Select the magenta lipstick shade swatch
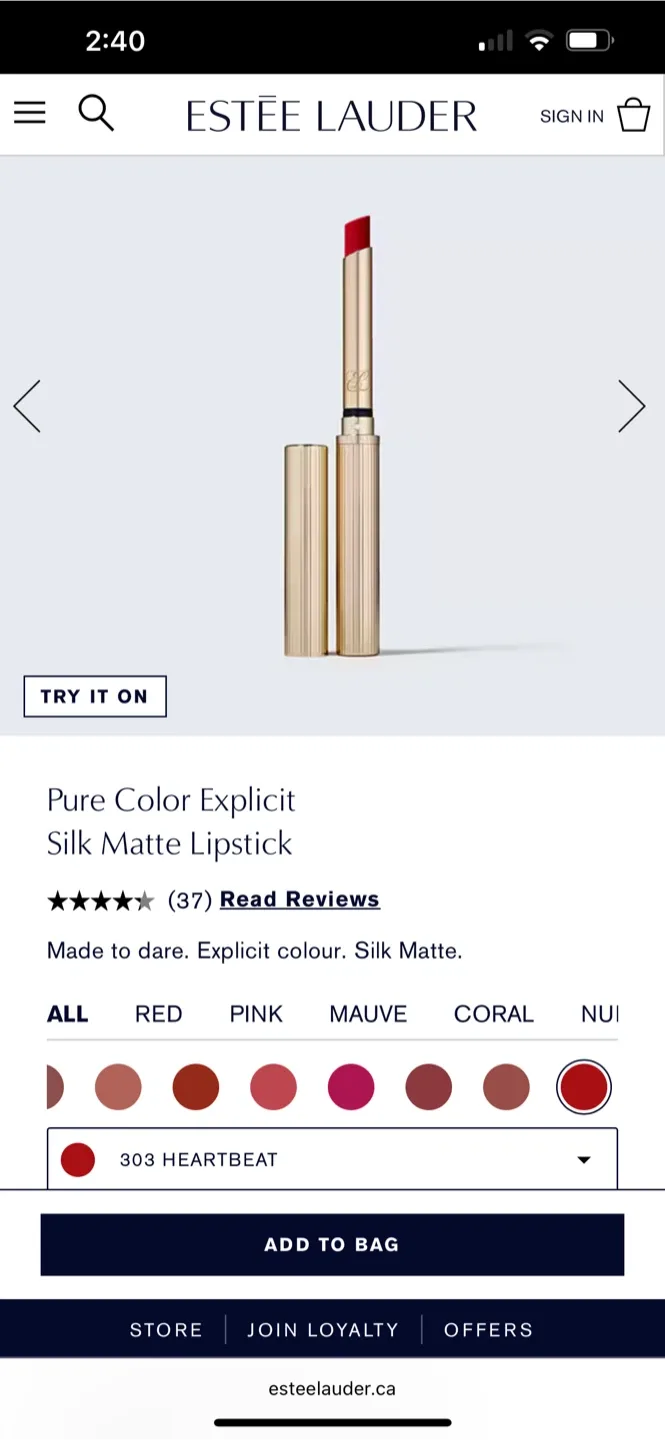 (x=350, y=1086)
